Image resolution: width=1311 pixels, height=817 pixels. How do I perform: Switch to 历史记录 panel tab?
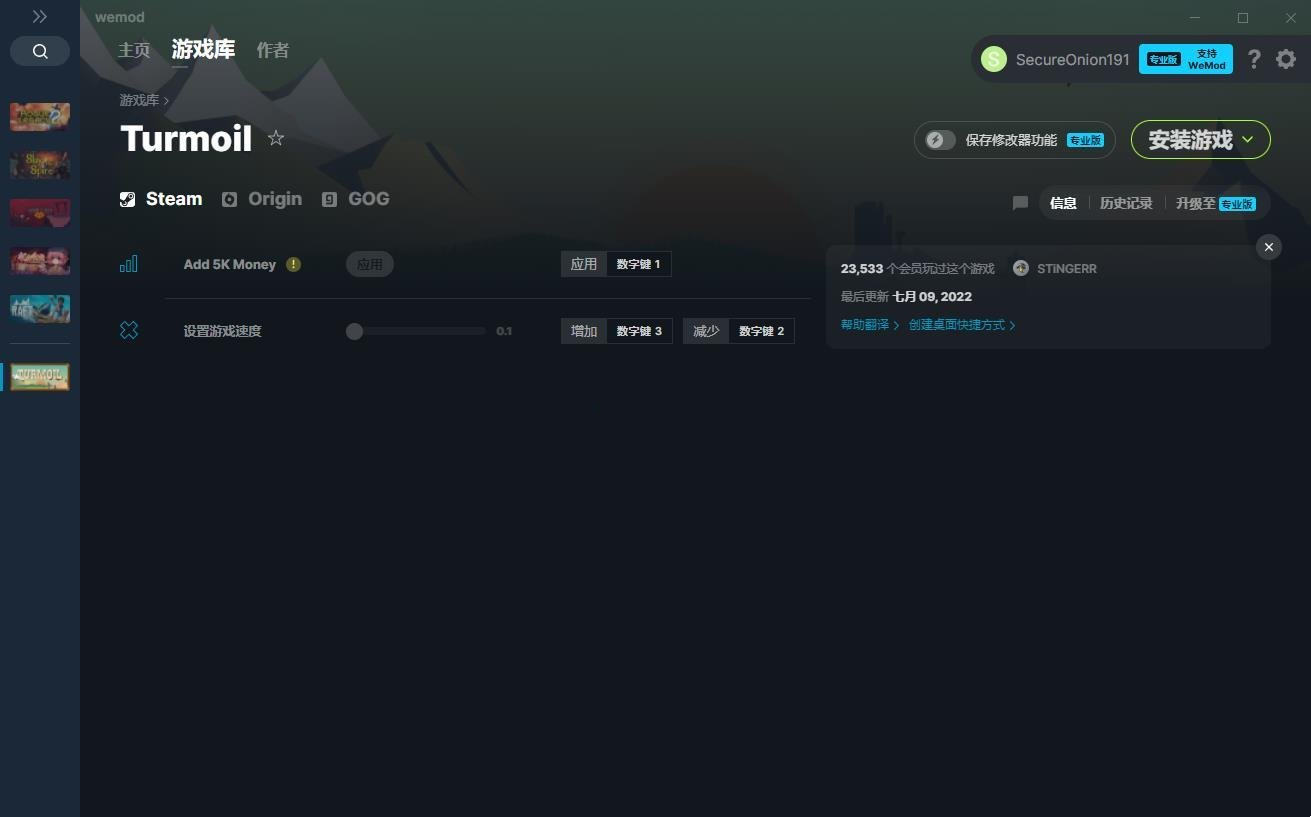(x=1126, y=203)
